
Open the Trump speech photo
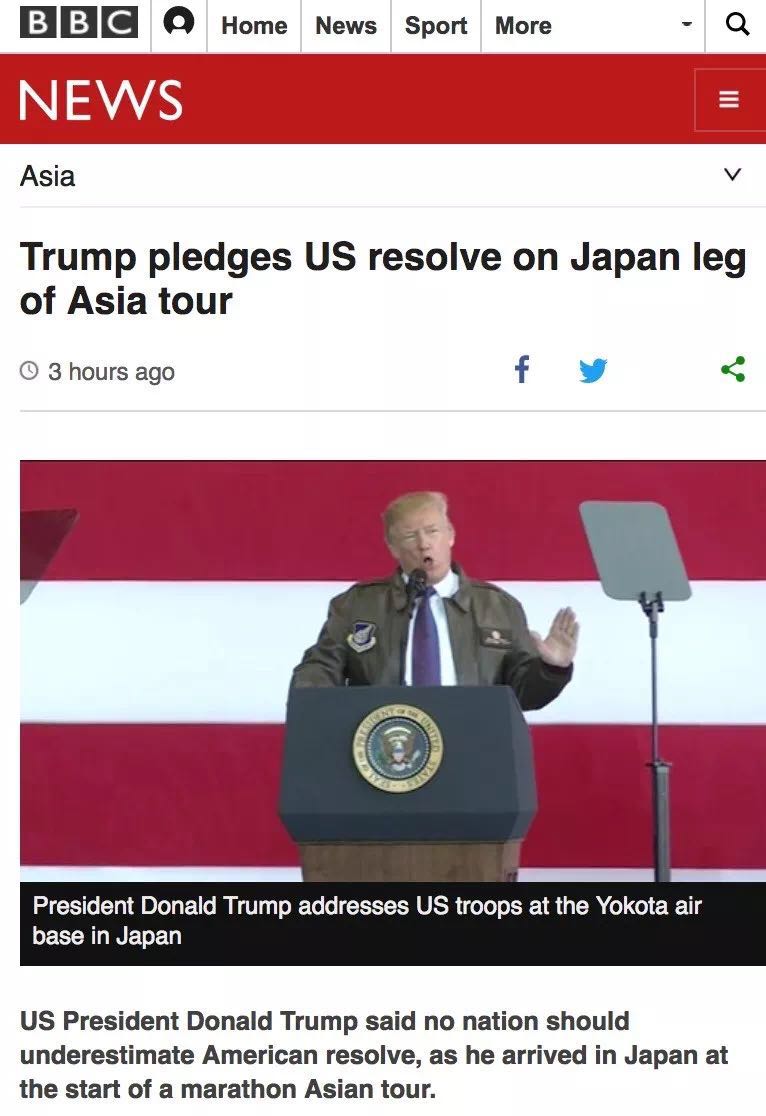393,671
